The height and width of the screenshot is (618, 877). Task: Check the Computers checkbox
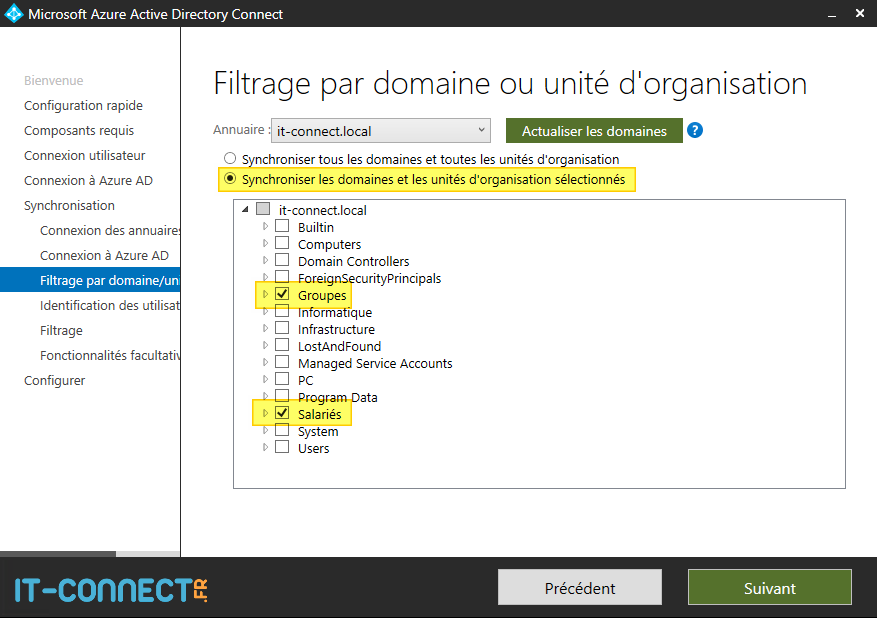[281, 244]
